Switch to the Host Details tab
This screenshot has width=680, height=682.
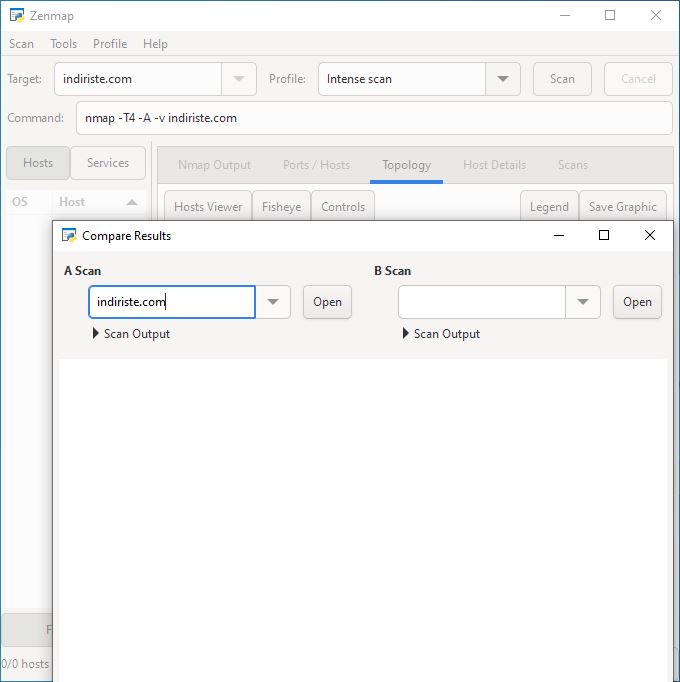point(495,165)
